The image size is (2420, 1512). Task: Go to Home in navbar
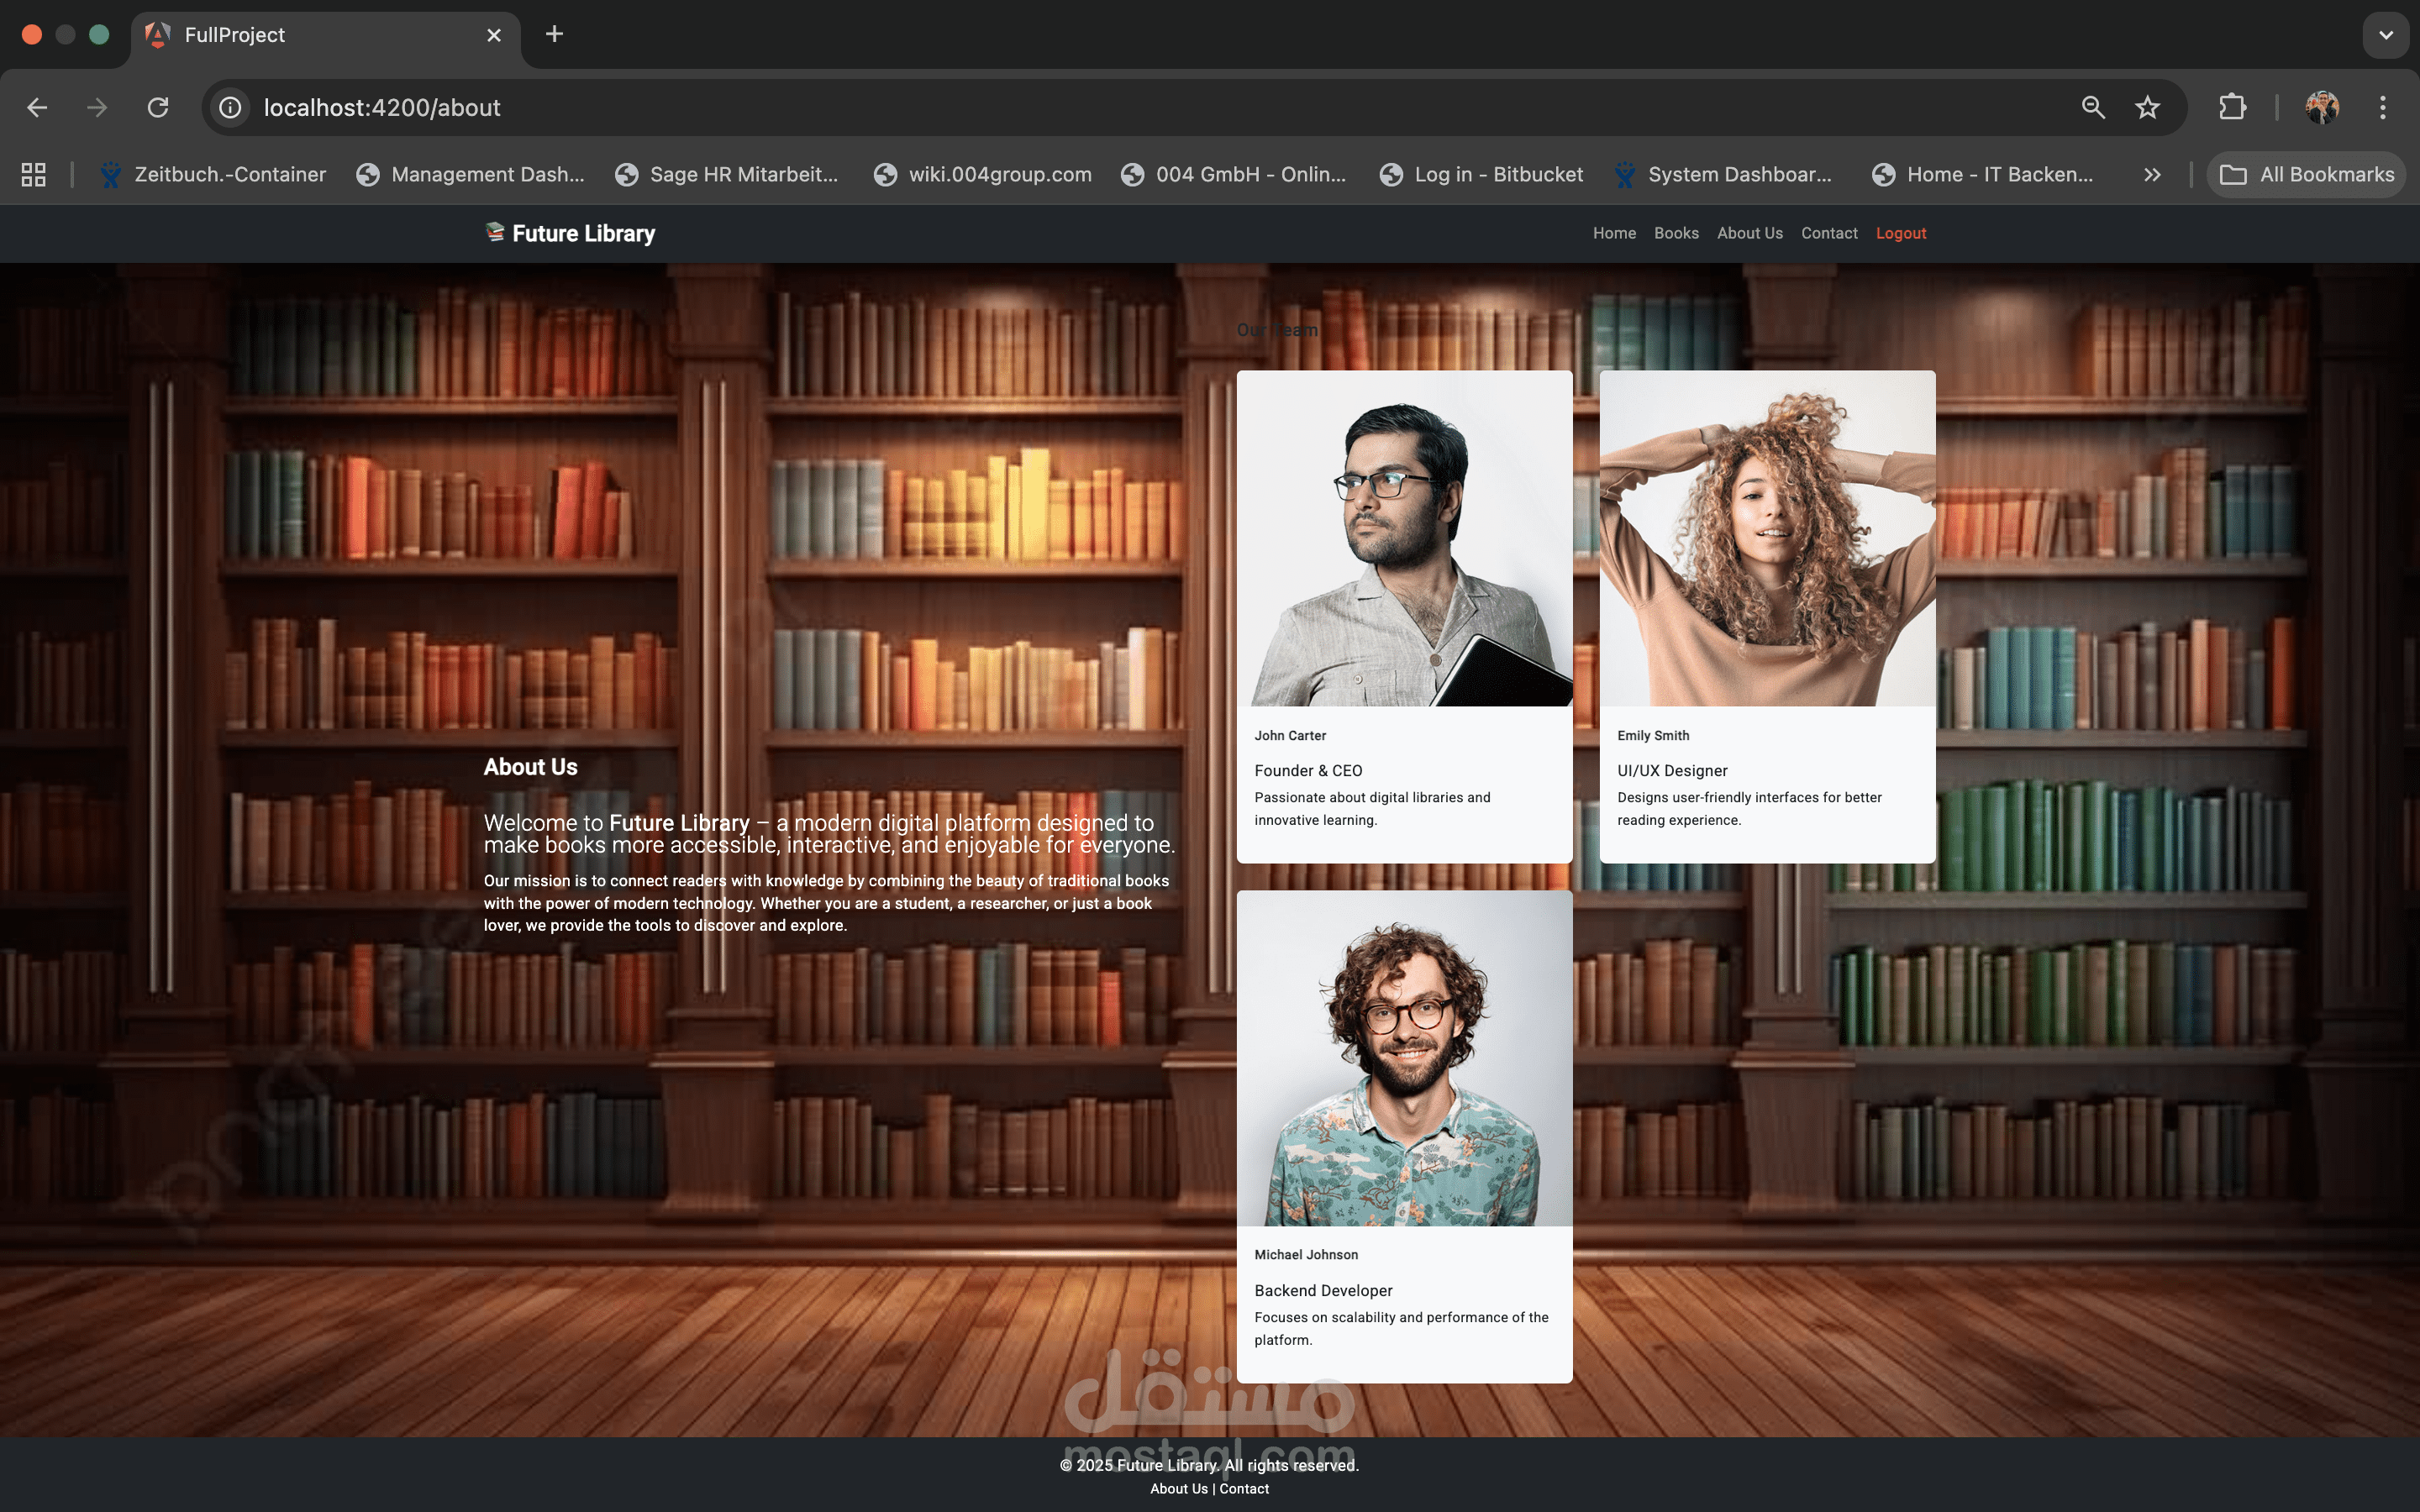1614,233
